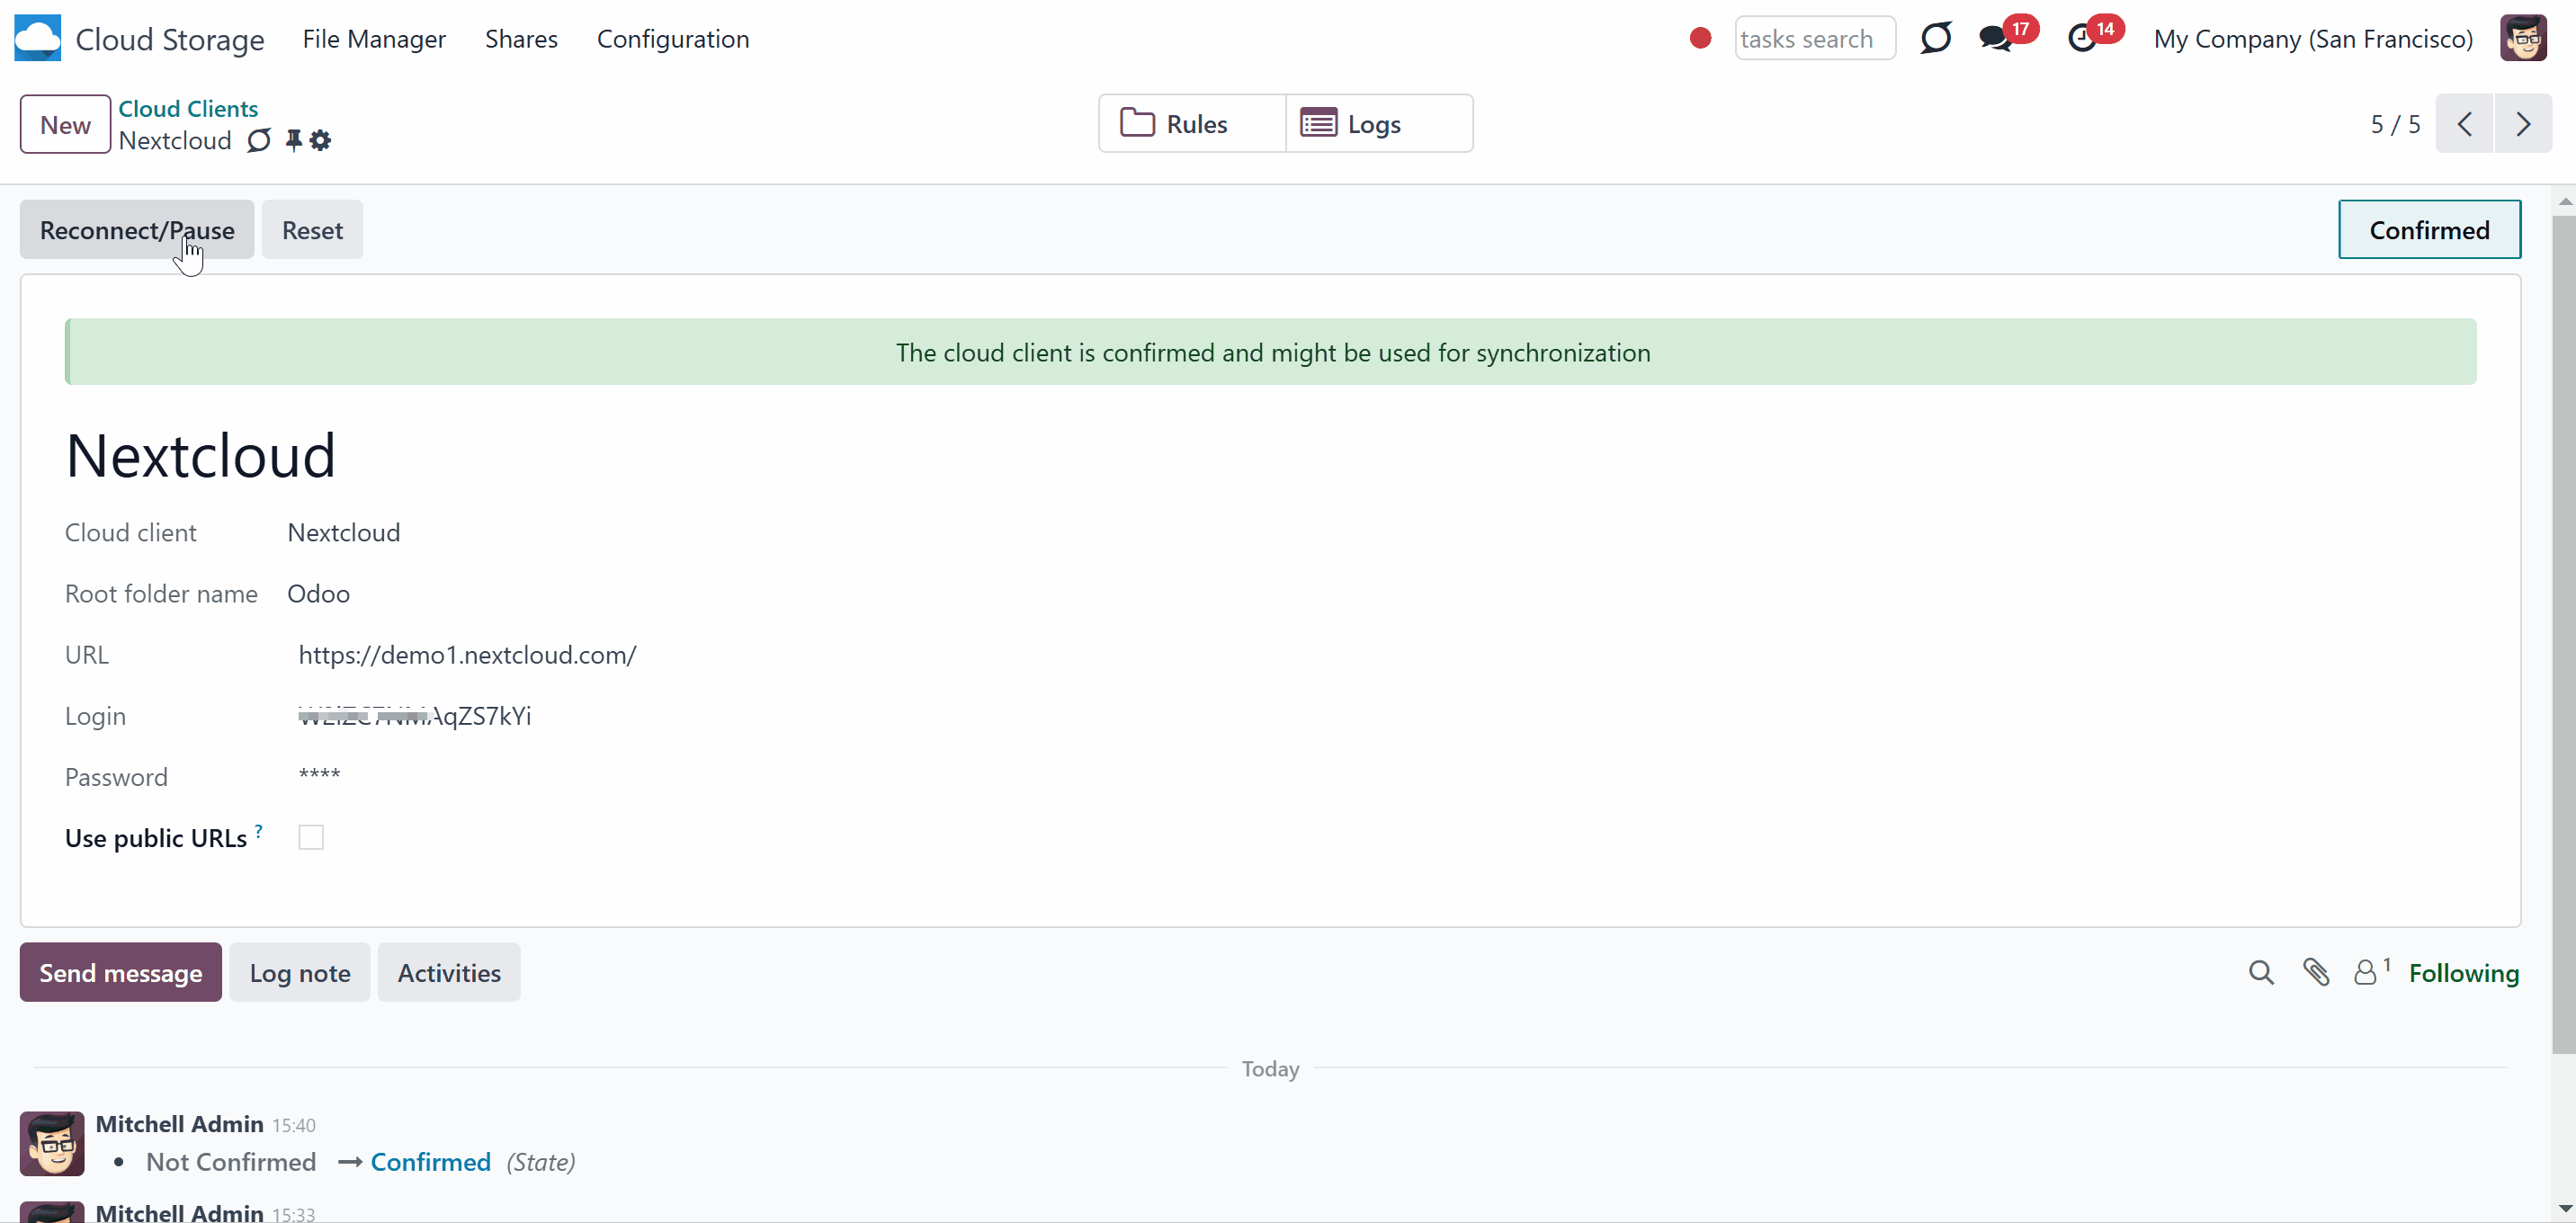Viewport: 2576px width, 1223px height.
Task: Toggle the Use public URLs checkbox
Action: click(x=311, y=837)
